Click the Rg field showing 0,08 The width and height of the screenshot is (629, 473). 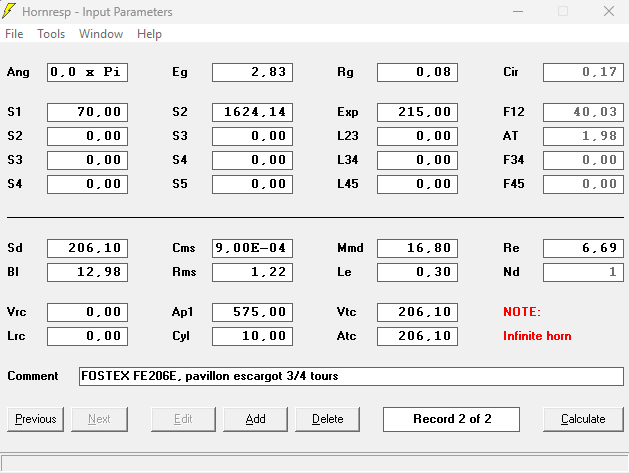(417, 72)
